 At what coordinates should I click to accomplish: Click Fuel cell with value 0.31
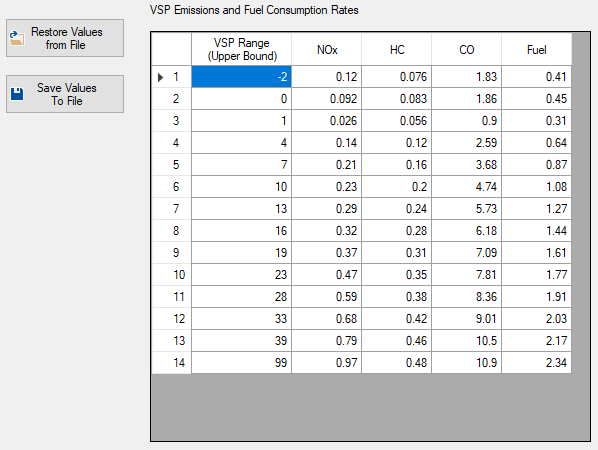[537, 121]
